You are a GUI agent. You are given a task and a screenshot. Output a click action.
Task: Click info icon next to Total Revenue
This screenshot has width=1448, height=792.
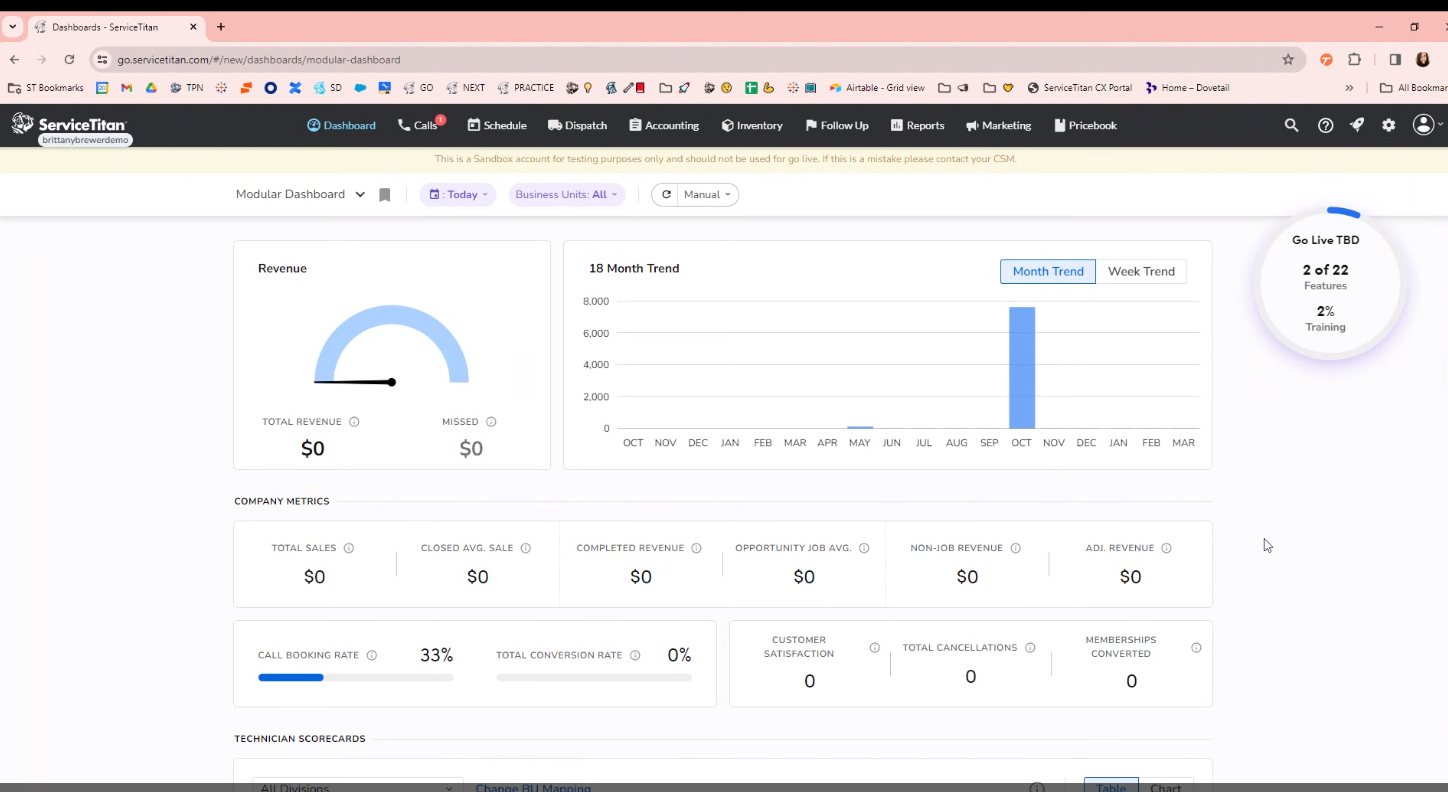tap(354, 422)
